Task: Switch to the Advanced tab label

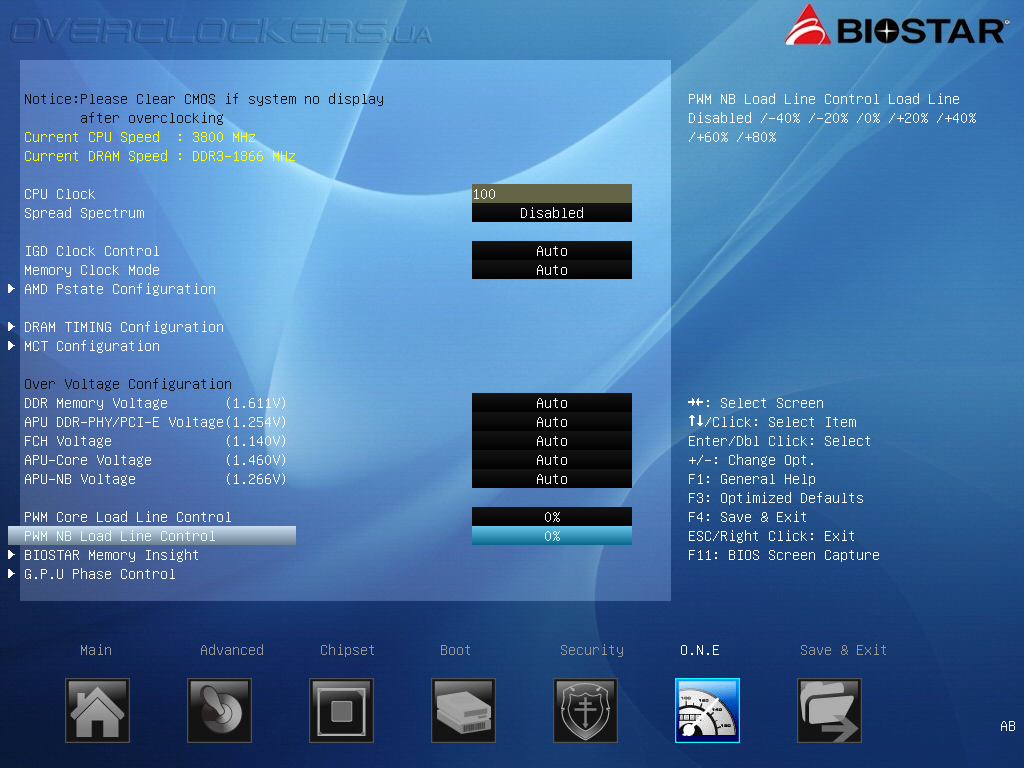Action: (232, 650)
